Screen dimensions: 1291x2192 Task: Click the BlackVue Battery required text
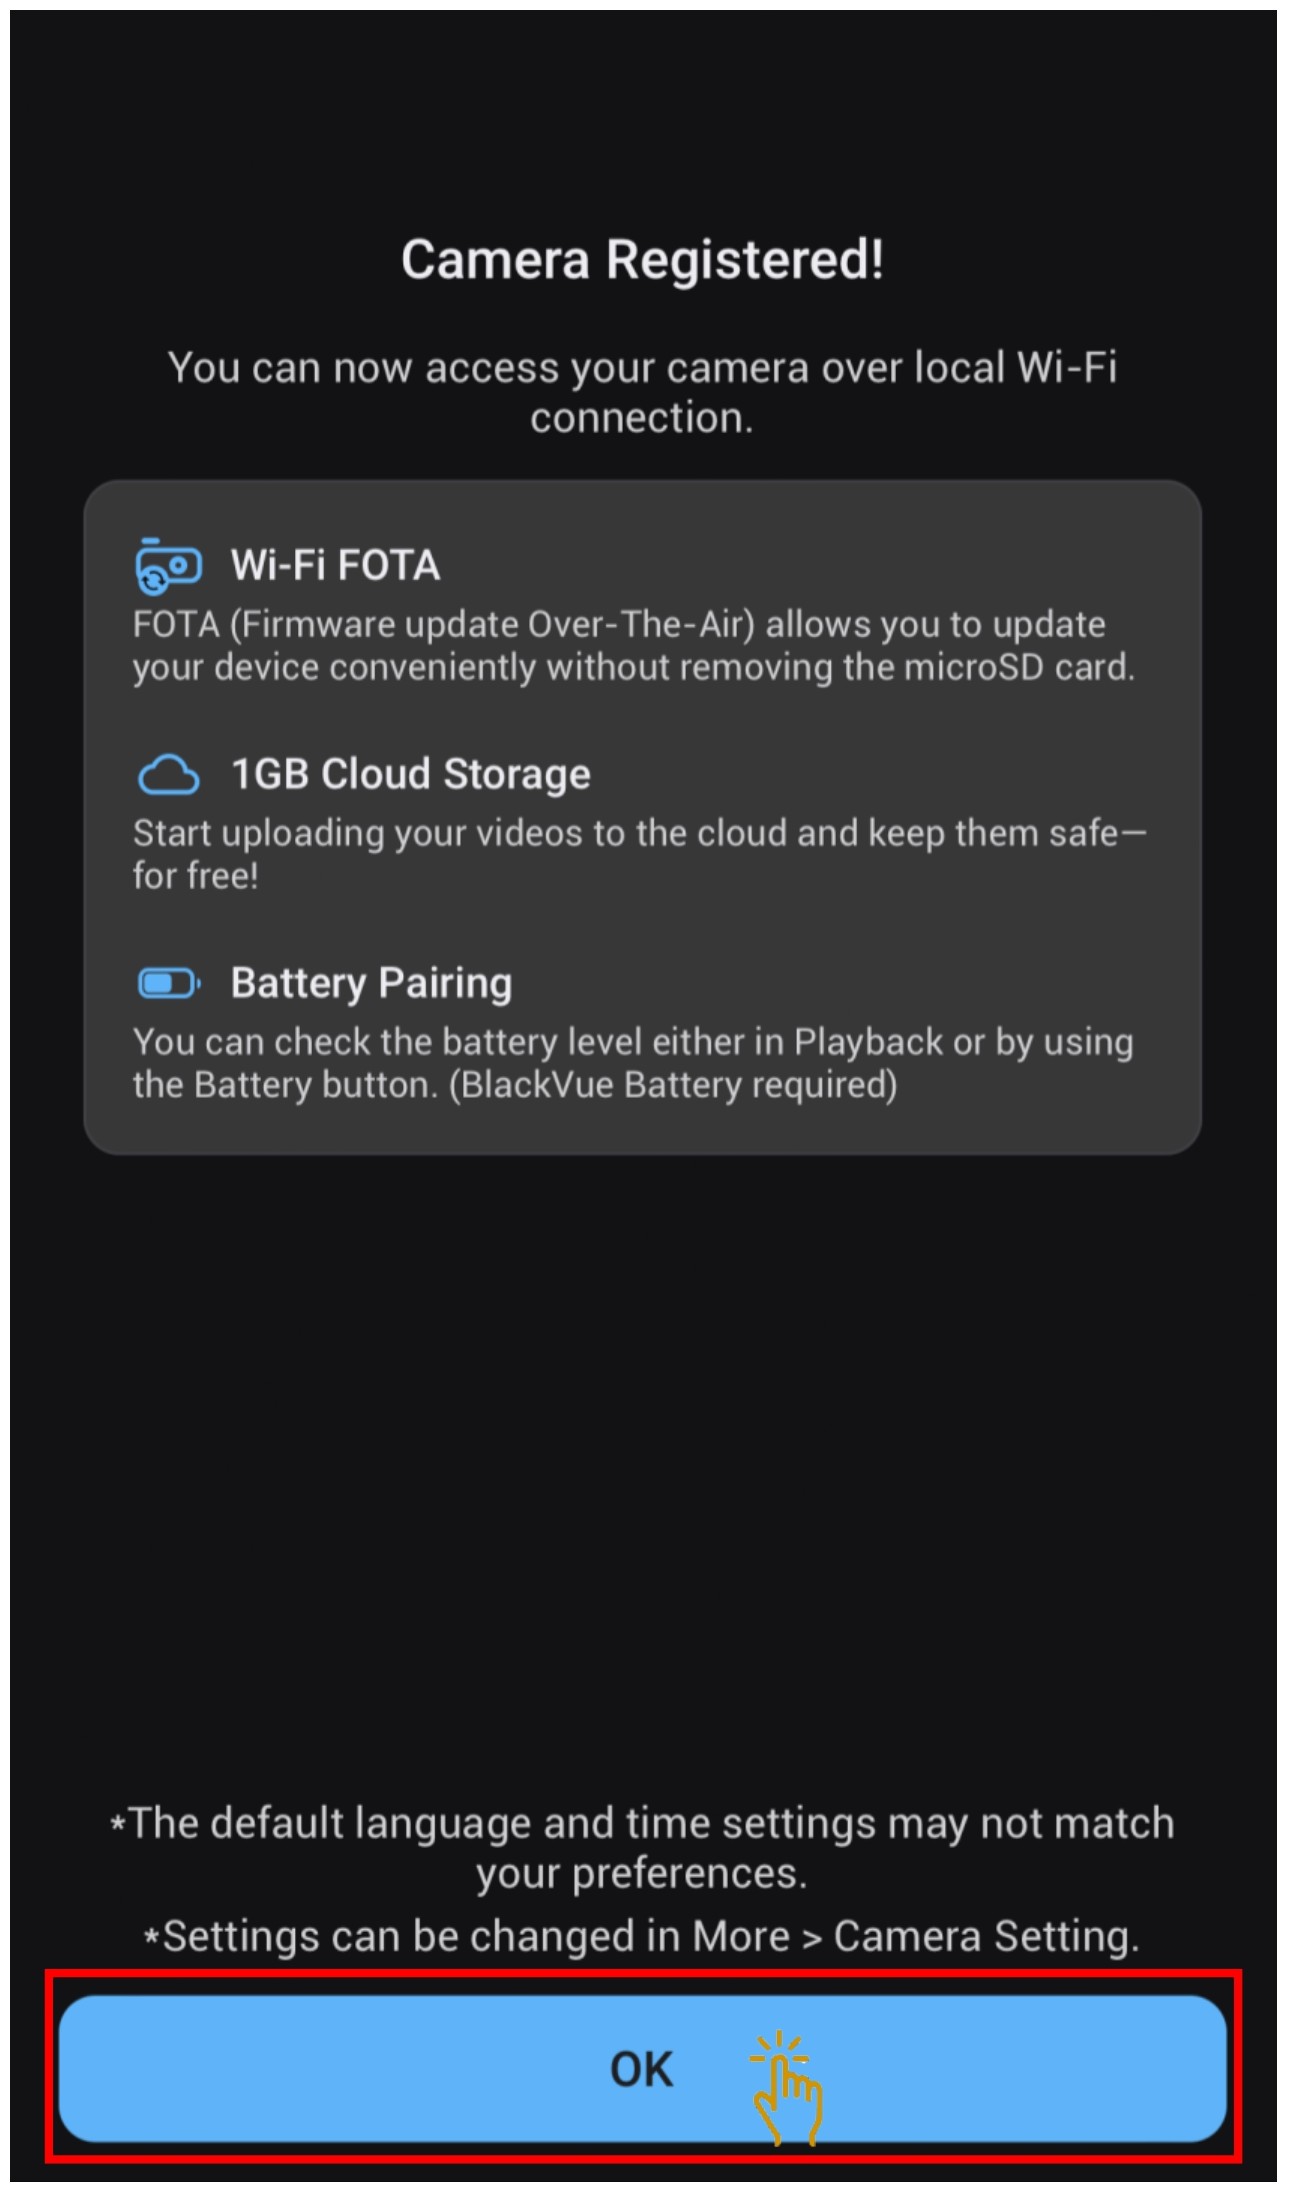point(672,1085)
